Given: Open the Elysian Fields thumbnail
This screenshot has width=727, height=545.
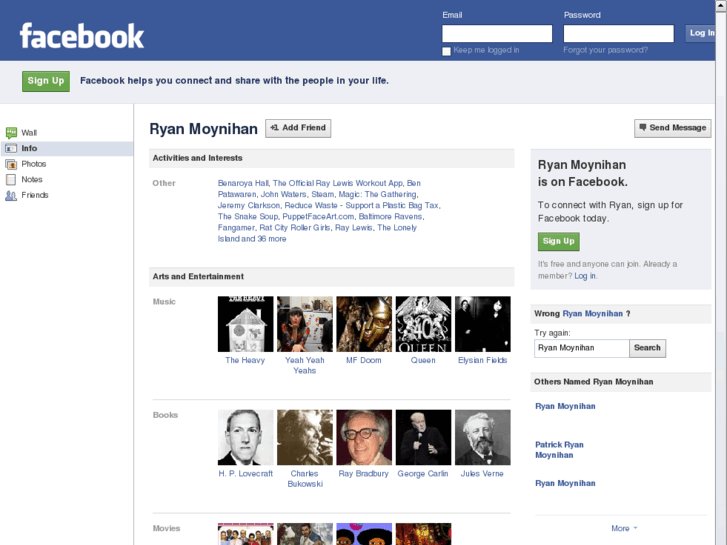Looking at the screenshot, I should click(483, 324).
